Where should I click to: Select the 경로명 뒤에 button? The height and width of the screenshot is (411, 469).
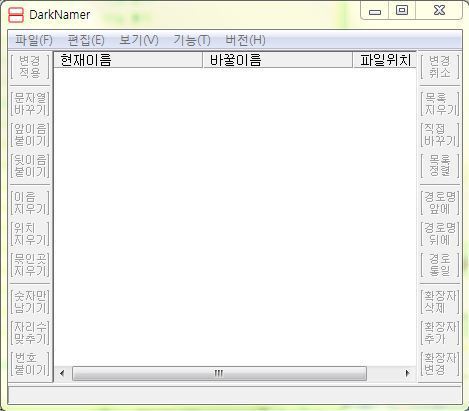440,234
